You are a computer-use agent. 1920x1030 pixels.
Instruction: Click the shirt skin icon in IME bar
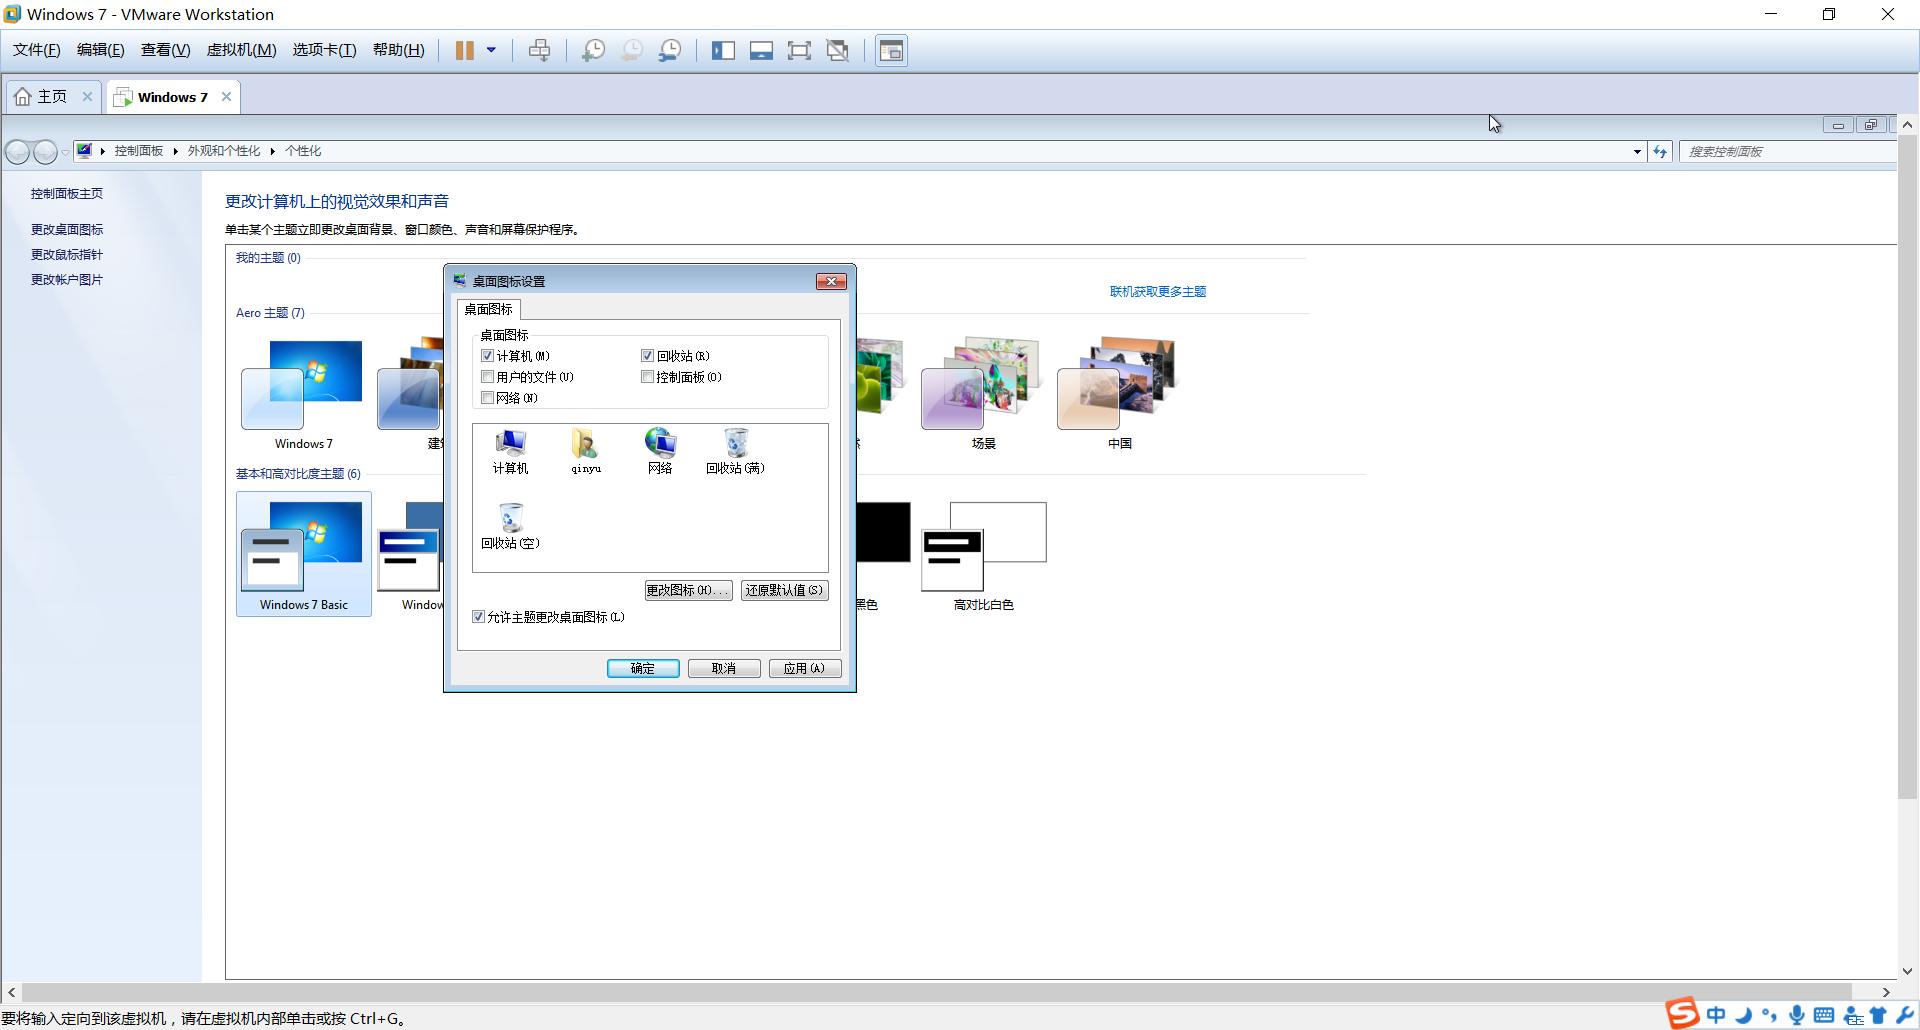click(x=1878, y=1015)
